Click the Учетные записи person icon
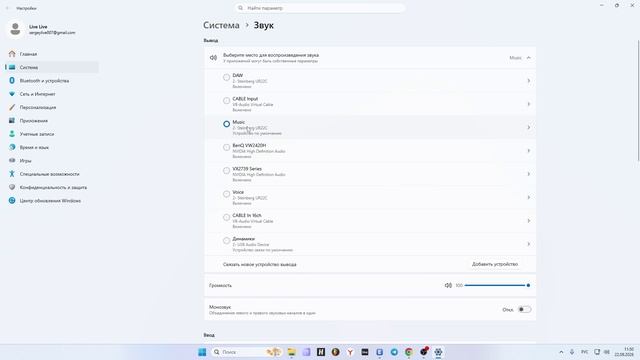 [x=12, y=134]
